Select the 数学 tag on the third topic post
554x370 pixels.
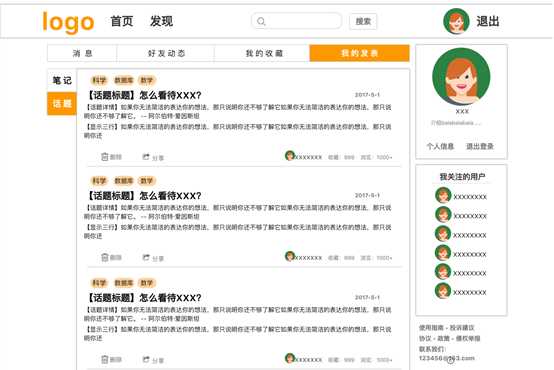[147, 283]
